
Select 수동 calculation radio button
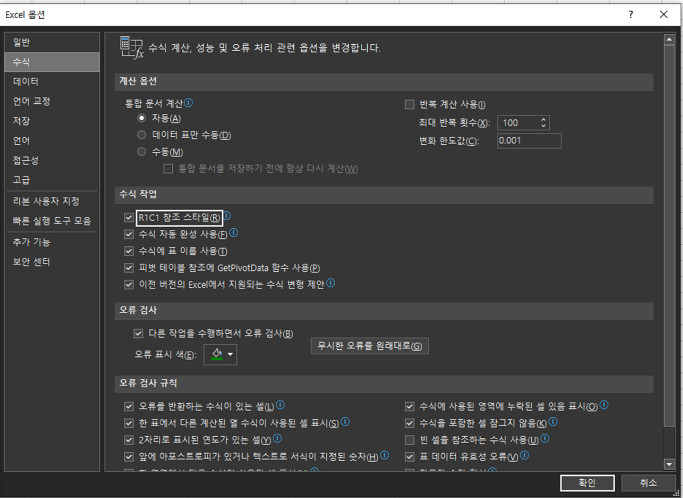click(x=142, y=152)
